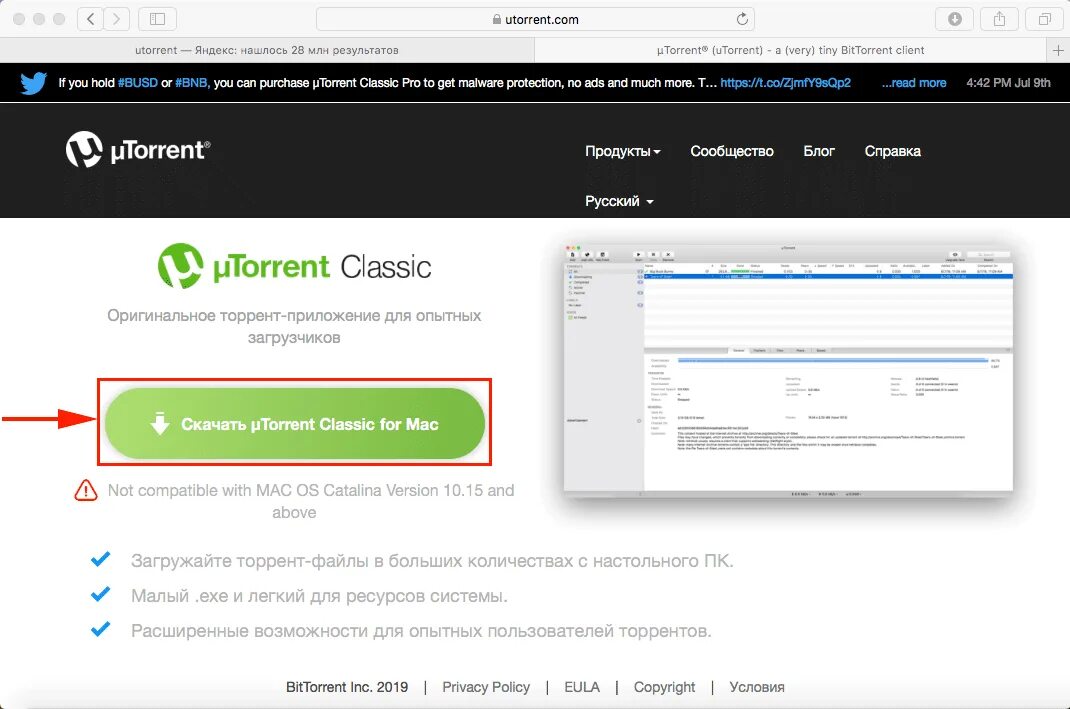This screenshot has width=1070, height=709.
Task: Click the Twitter bird icon
Action: pos(33,83)
